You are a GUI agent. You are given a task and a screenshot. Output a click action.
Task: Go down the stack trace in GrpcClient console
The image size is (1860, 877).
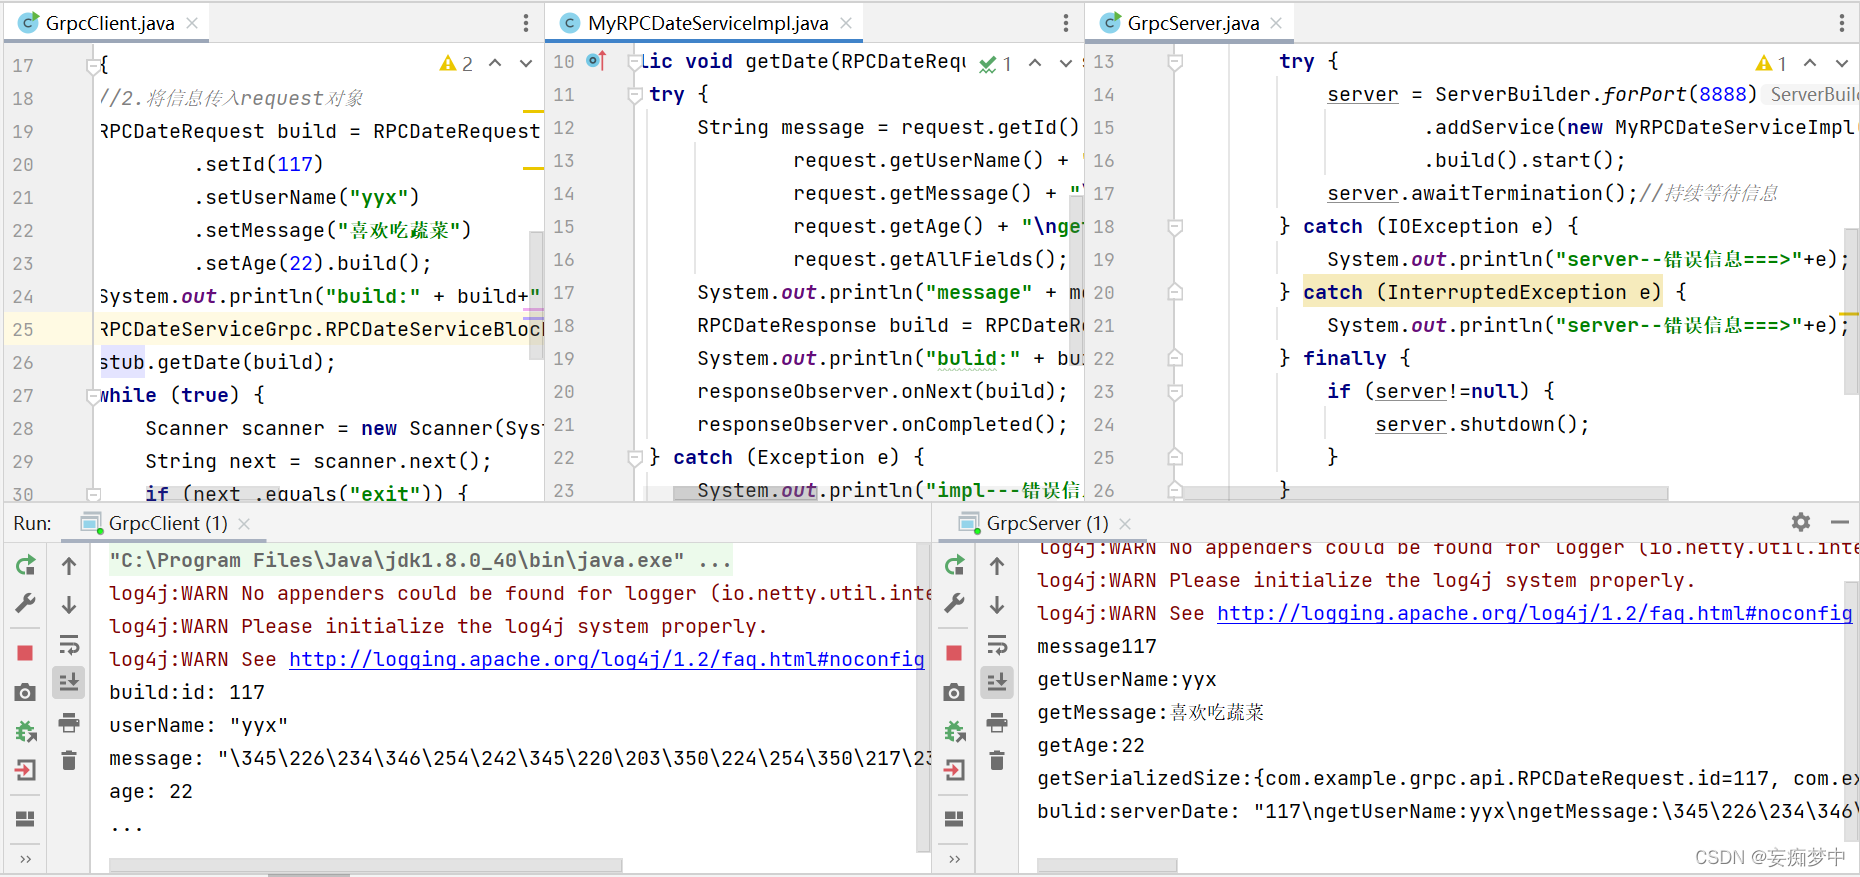tap(69, 605)
